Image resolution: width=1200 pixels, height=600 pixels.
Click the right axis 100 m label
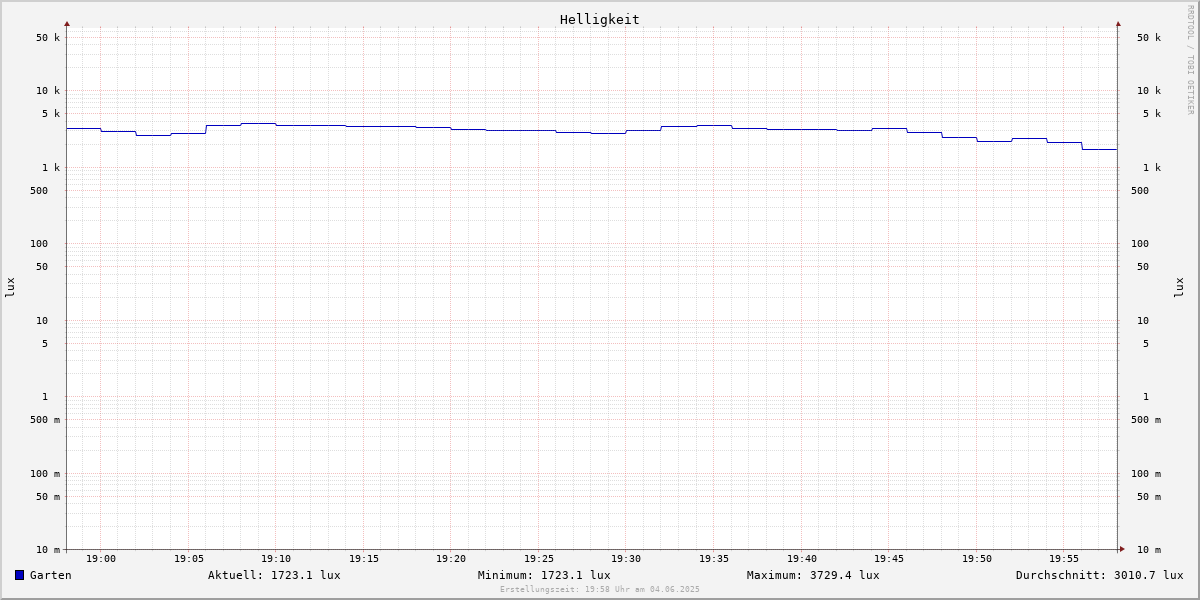[x=1146, y=474]
